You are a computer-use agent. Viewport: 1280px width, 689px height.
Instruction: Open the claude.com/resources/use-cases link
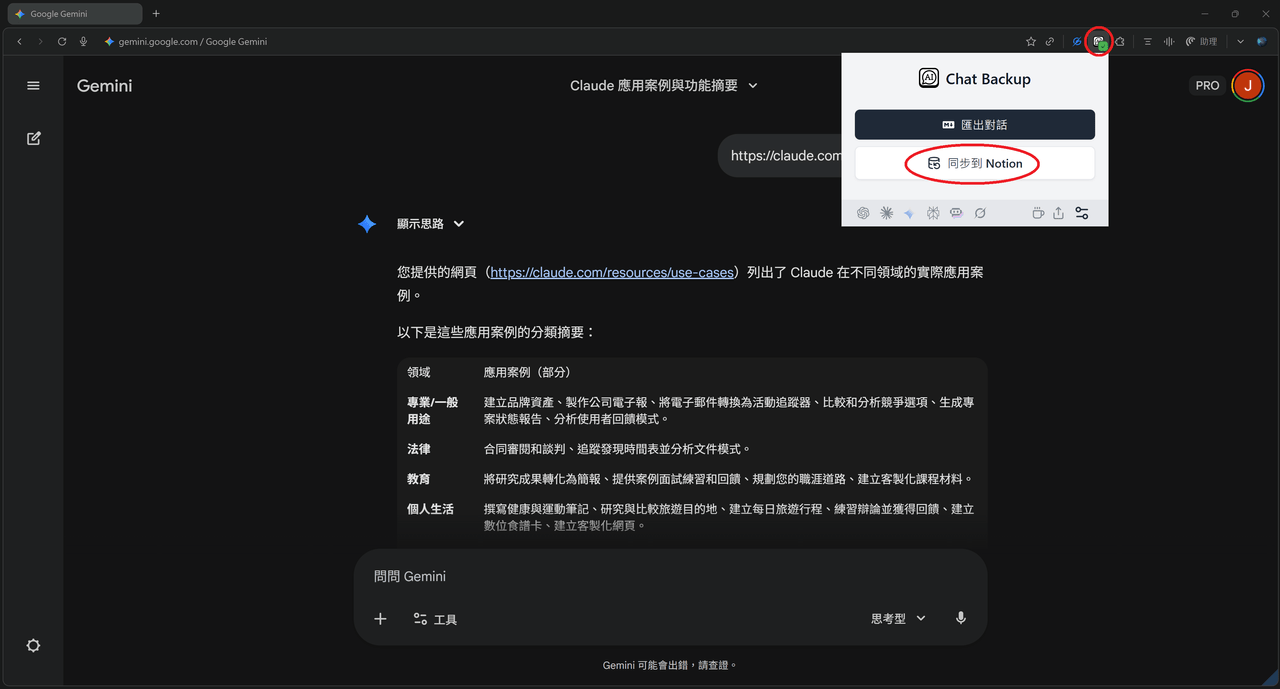coord(612,272)
